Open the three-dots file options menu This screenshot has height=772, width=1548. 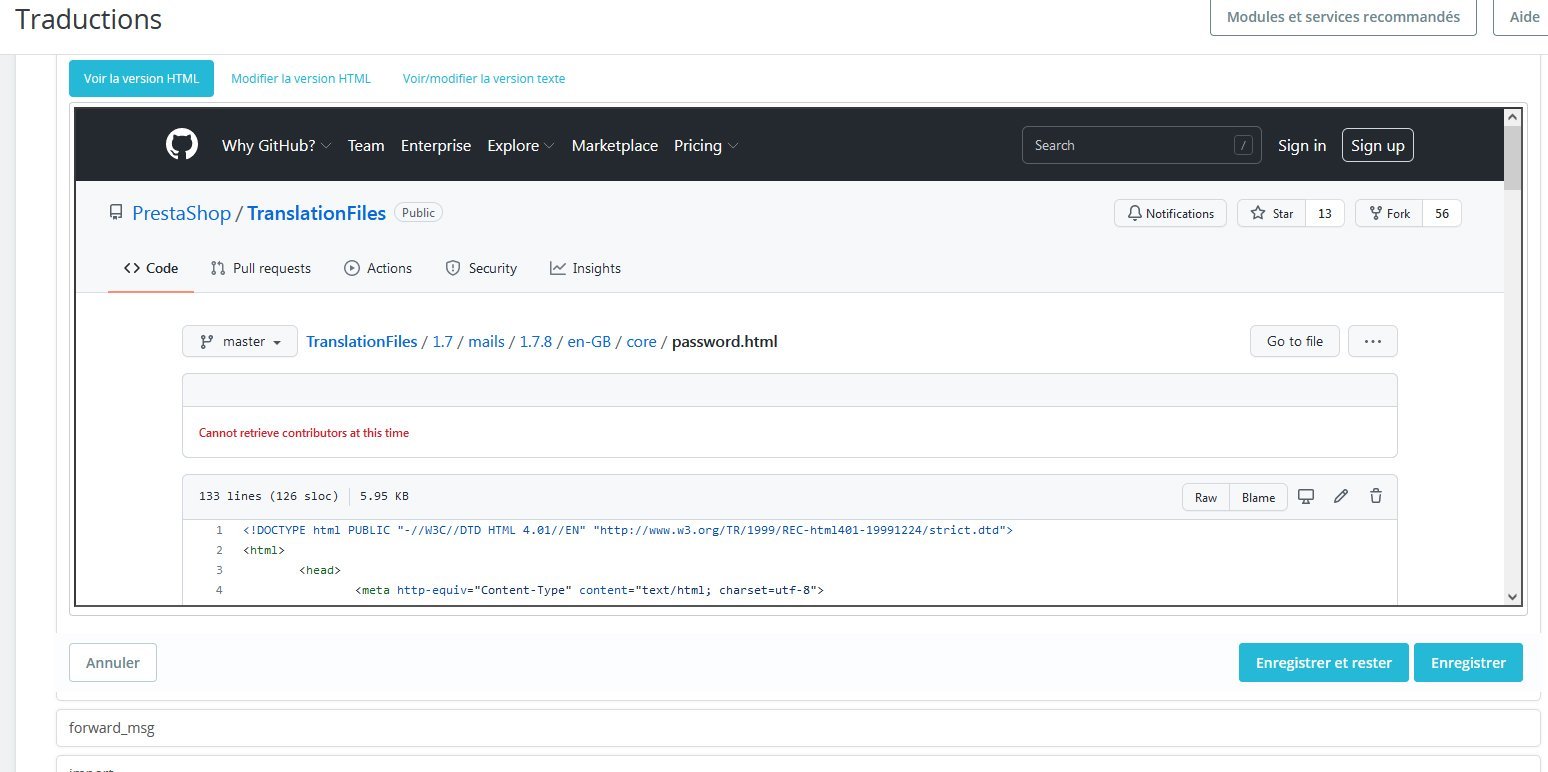[x=1373, y=341]
